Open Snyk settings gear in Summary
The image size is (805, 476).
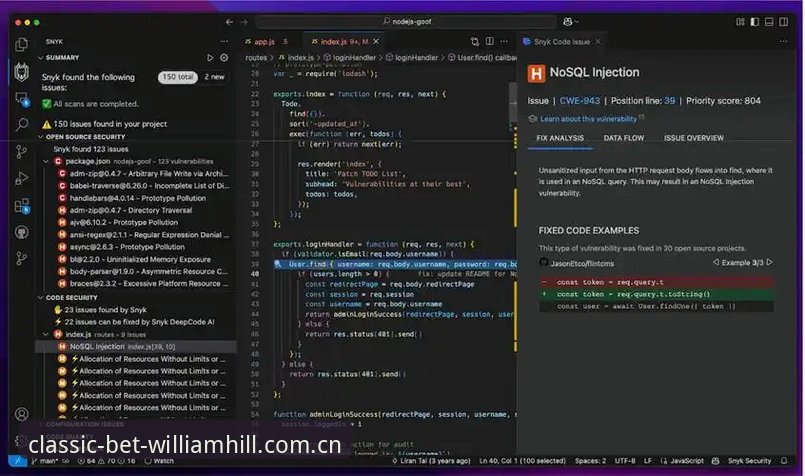pyautogui.click(x=224, y=58)
